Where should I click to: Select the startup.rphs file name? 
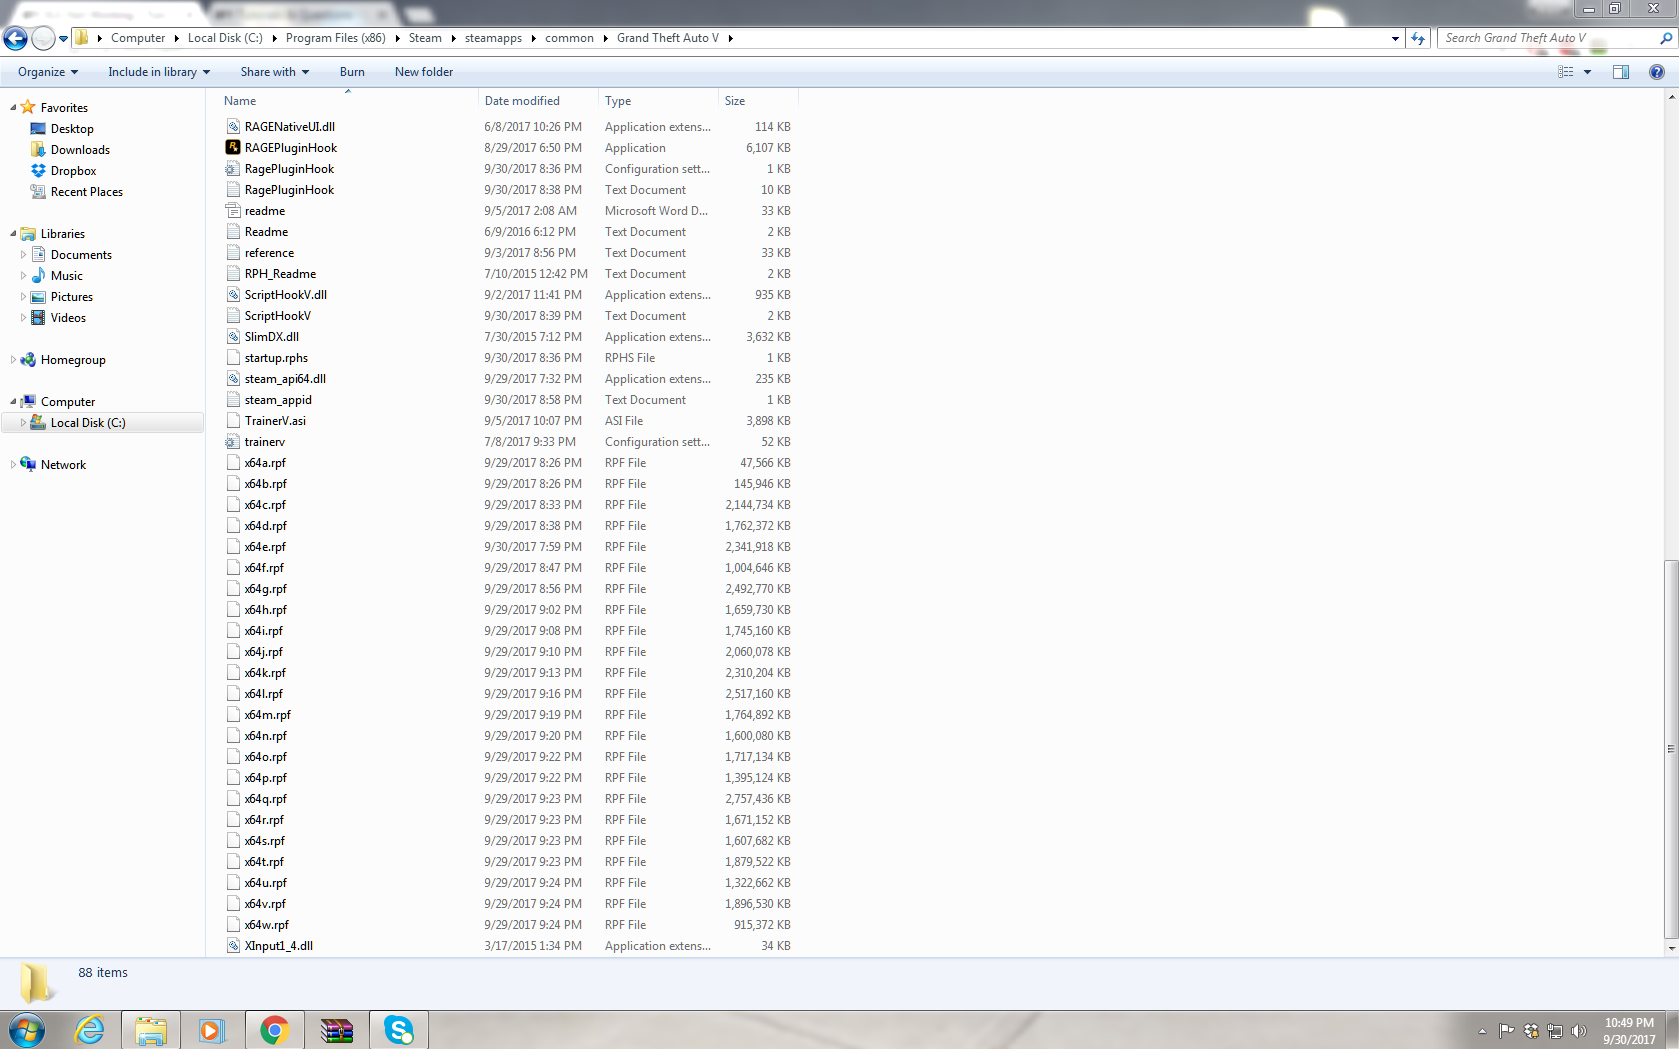coord(276,358)
